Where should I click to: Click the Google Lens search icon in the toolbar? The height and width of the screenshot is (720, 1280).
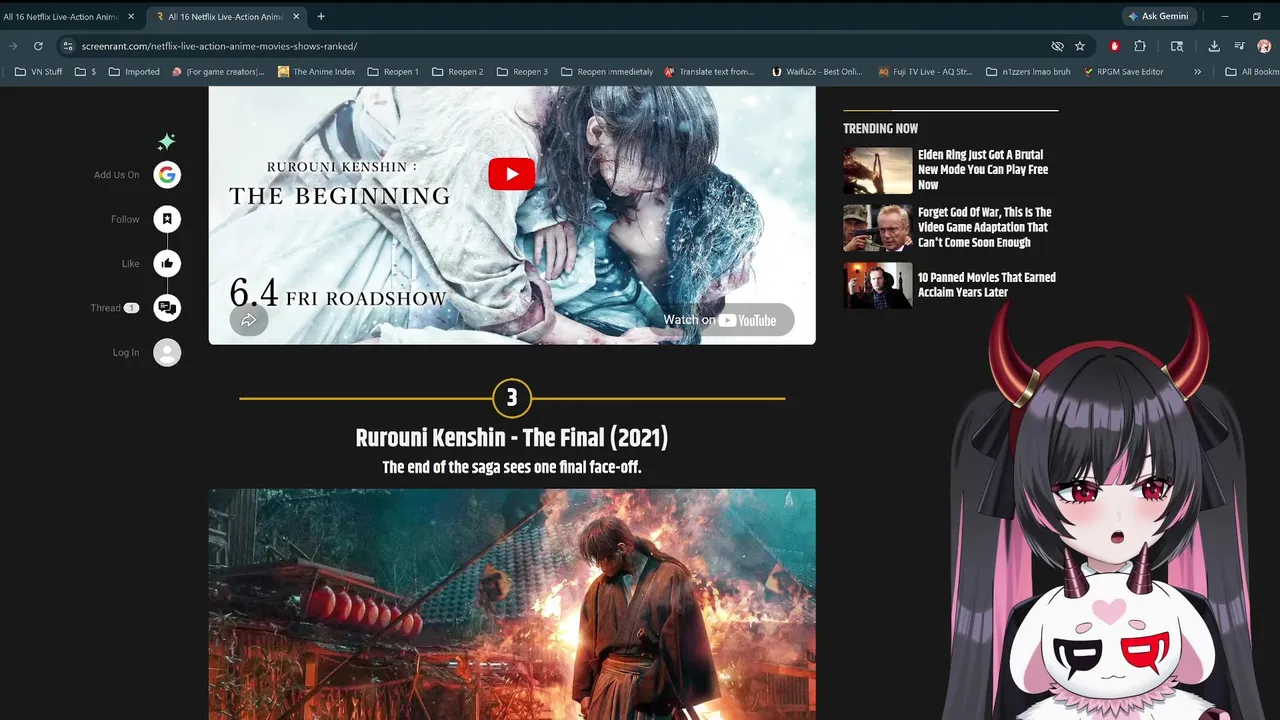[1177, 46]
